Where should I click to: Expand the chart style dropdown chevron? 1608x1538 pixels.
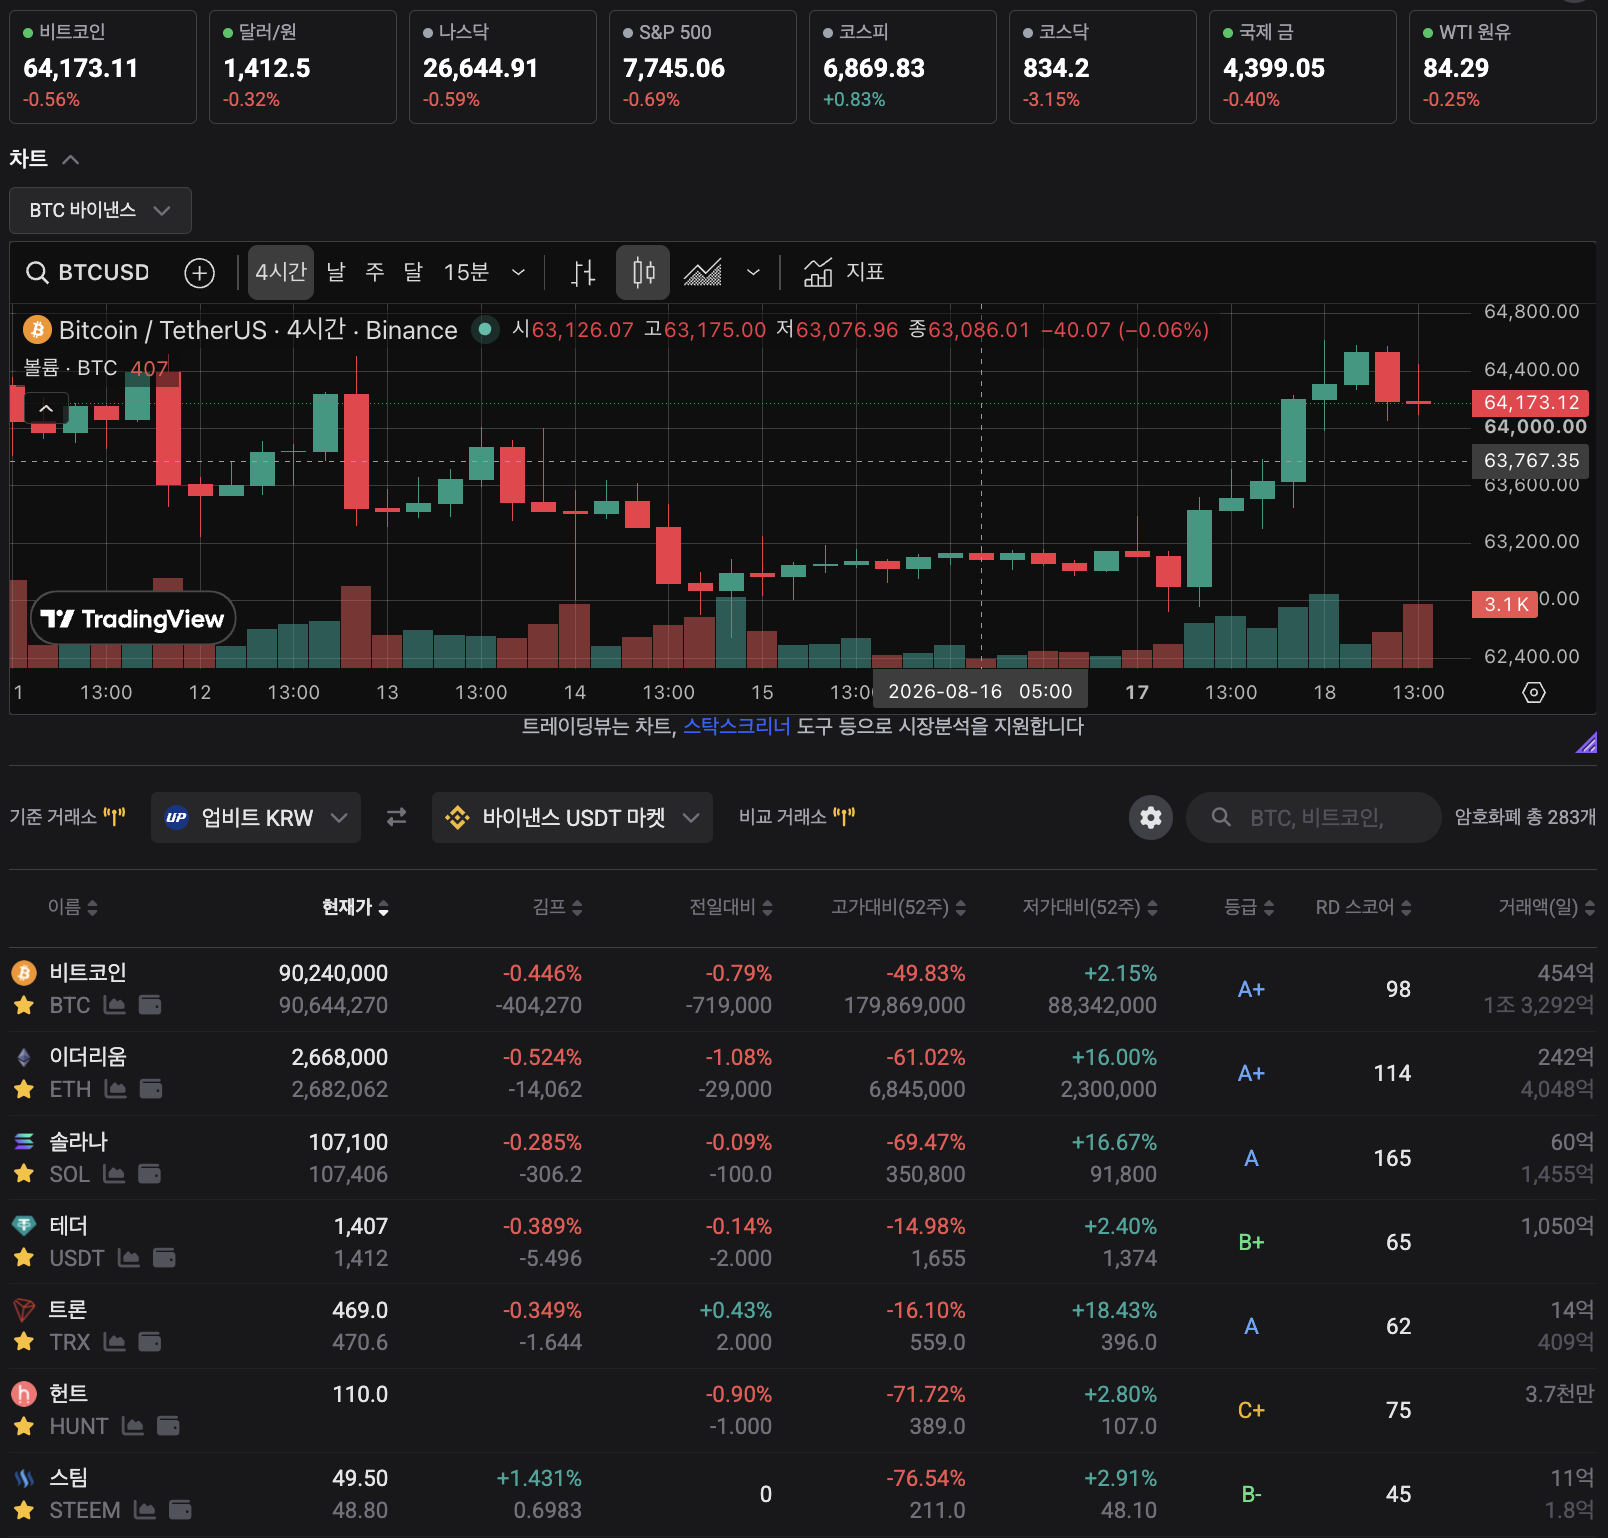(x=753, y=272)
